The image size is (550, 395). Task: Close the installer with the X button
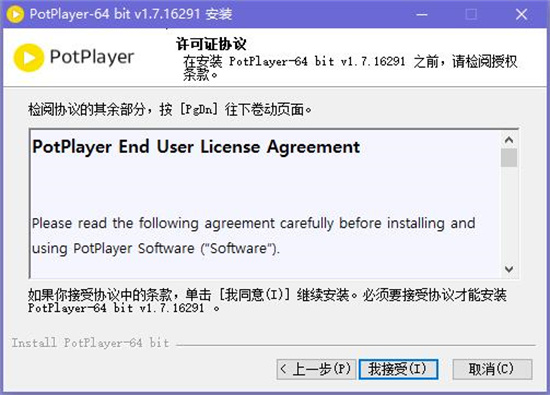coord(521,14)
